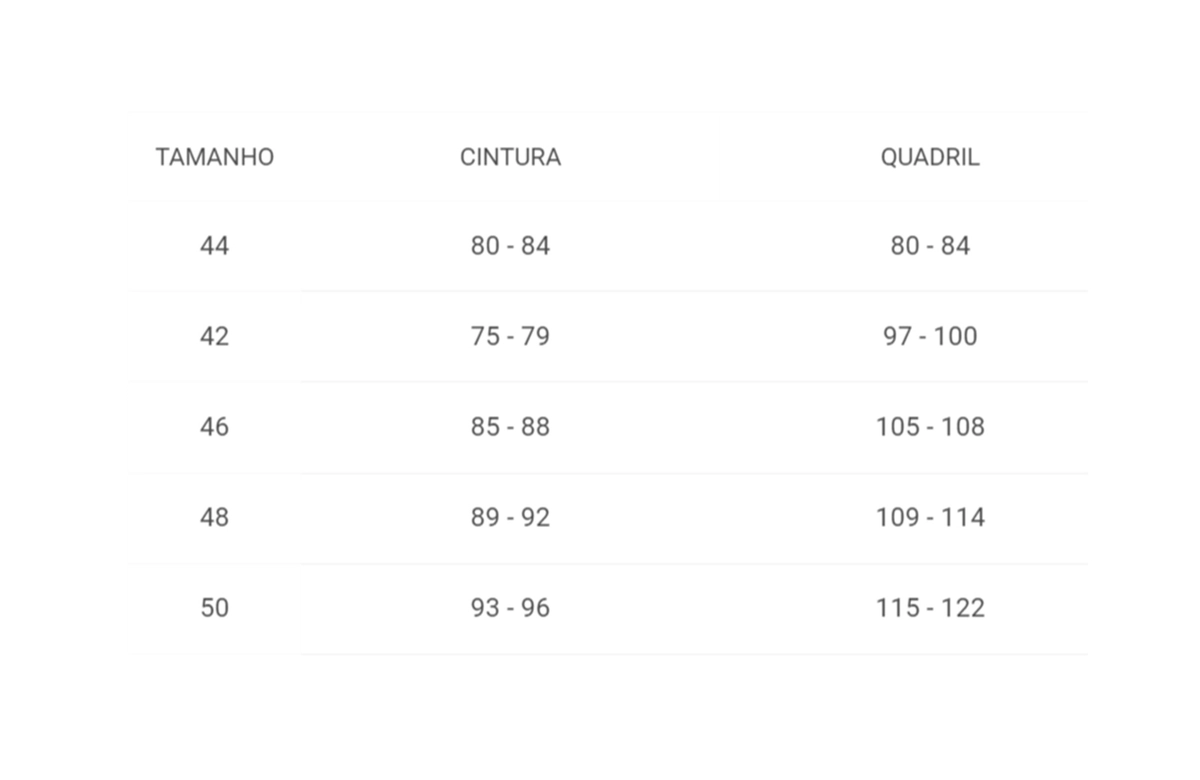Click the CINTURA column header
1200x780 pixels.
coord(510,157)
